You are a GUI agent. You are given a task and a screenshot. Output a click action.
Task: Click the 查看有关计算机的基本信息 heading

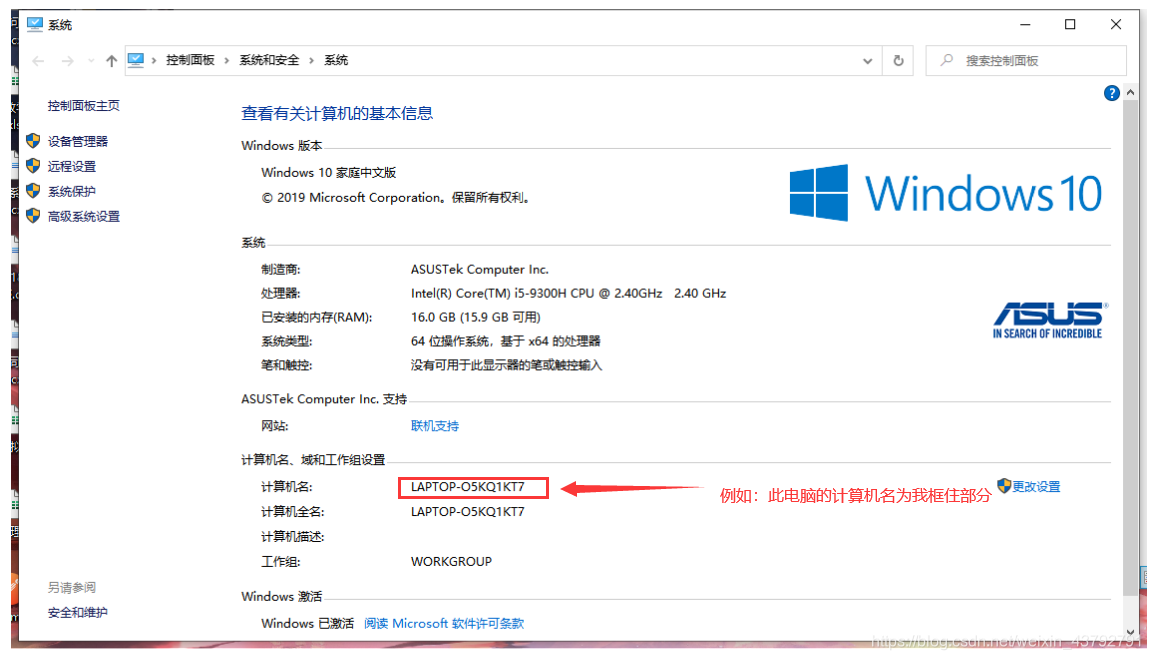pos(337,114)
